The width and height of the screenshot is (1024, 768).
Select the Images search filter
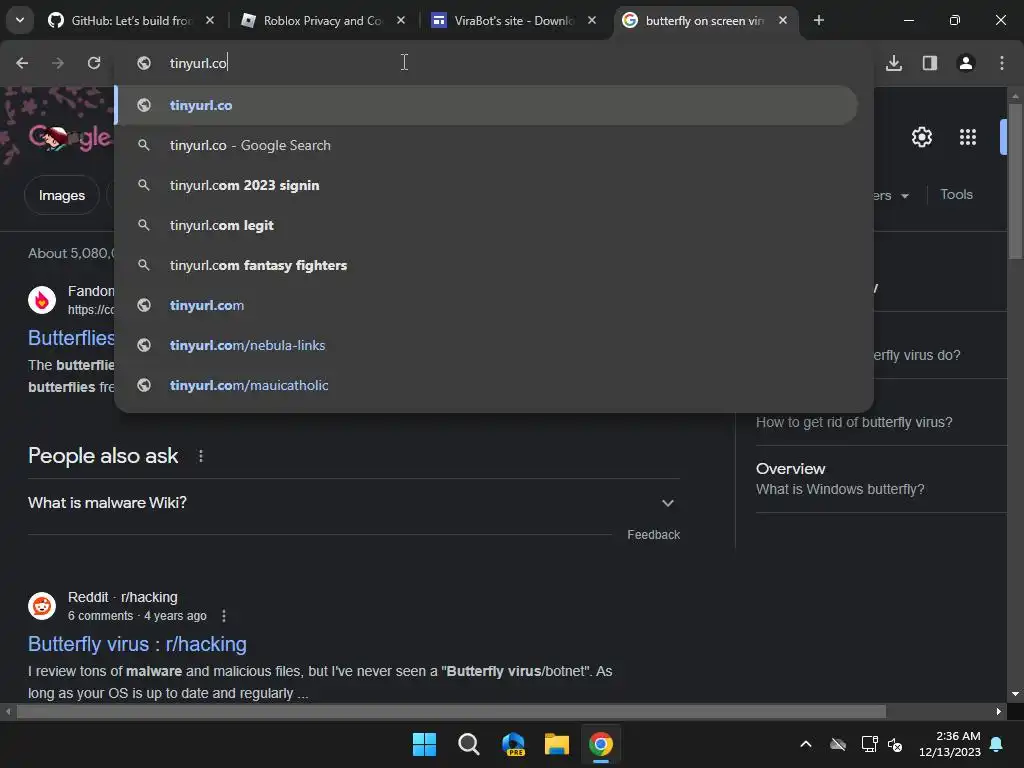(x=62, y=195)
